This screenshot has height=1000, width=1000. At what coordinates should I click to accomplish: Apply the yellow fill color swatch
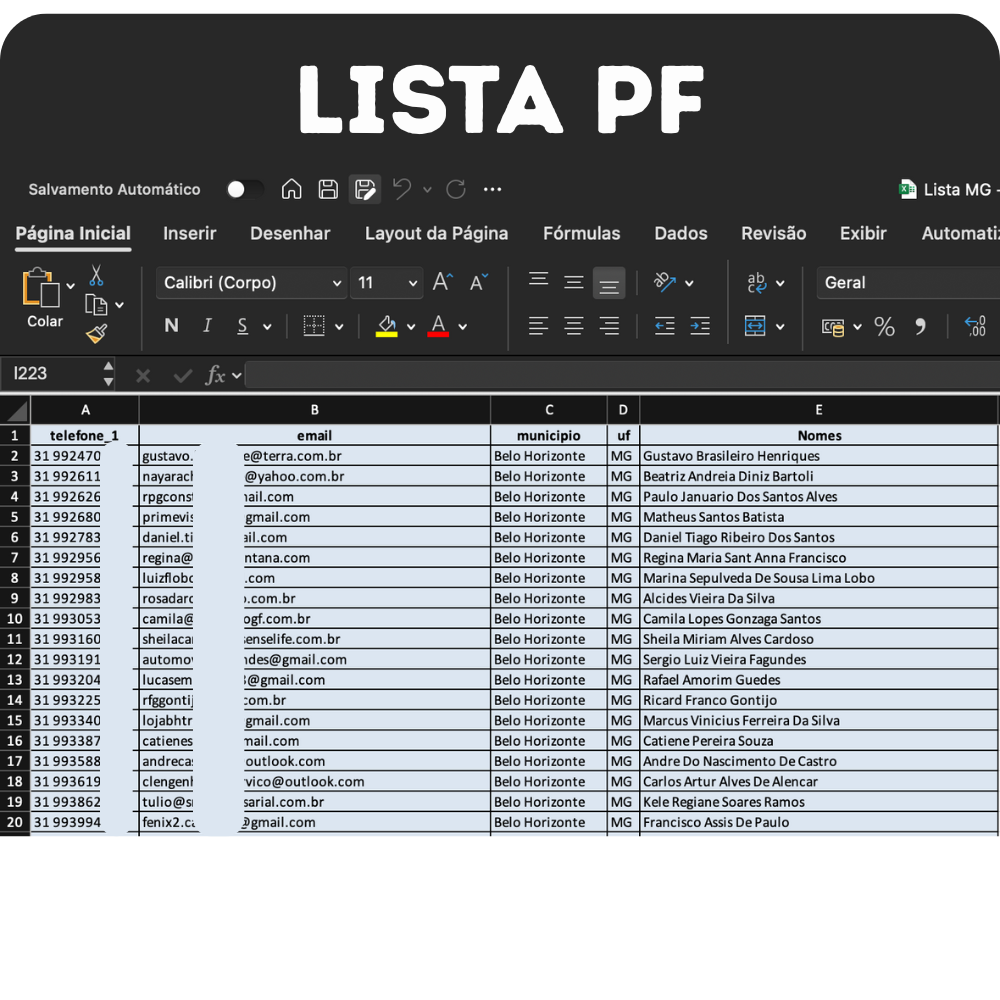(x=387, y=326)
